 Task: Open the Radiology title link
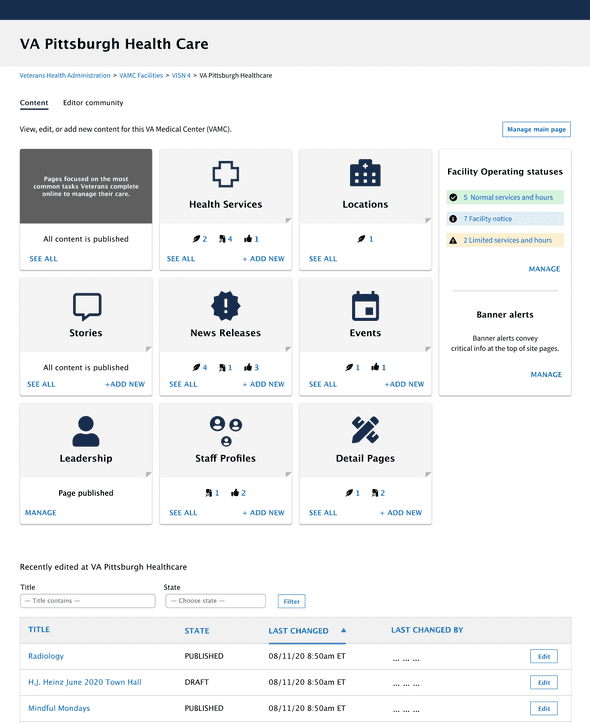46,656
